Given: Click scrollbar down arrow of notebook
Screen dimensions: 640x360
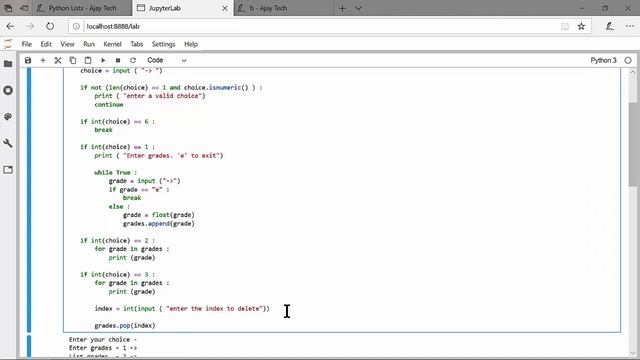Looking at the screenshot, I should (x=633, y=353).
